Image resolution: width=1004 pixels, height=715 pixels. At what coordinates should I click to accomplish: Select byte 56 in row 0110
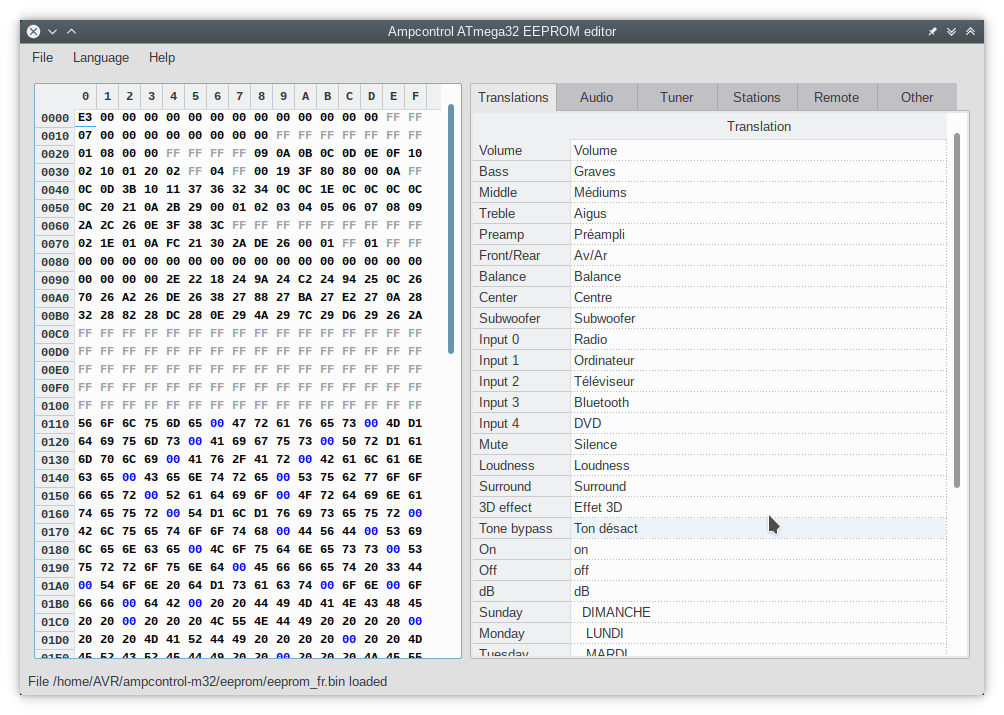(85, 423)
